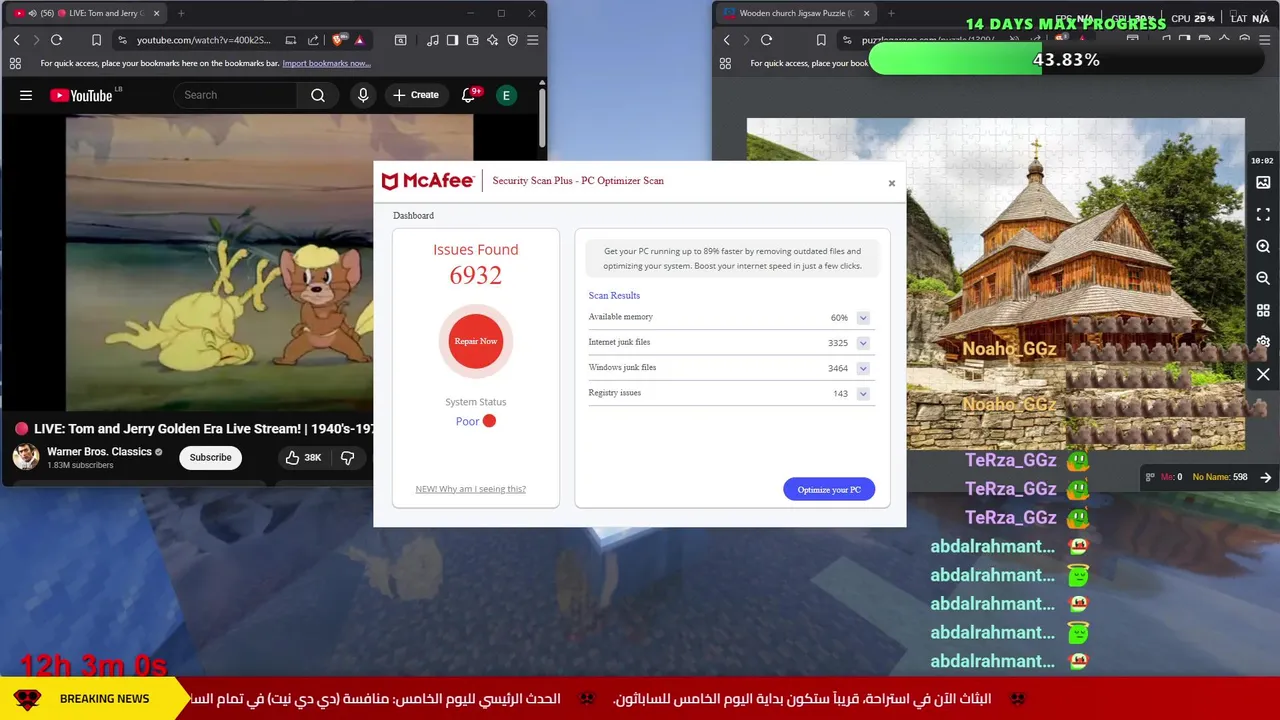The height and width of the screenshot is (720, 1280).
Task: Click Import bookmarks now link
Action: click(x=326, y=63)
